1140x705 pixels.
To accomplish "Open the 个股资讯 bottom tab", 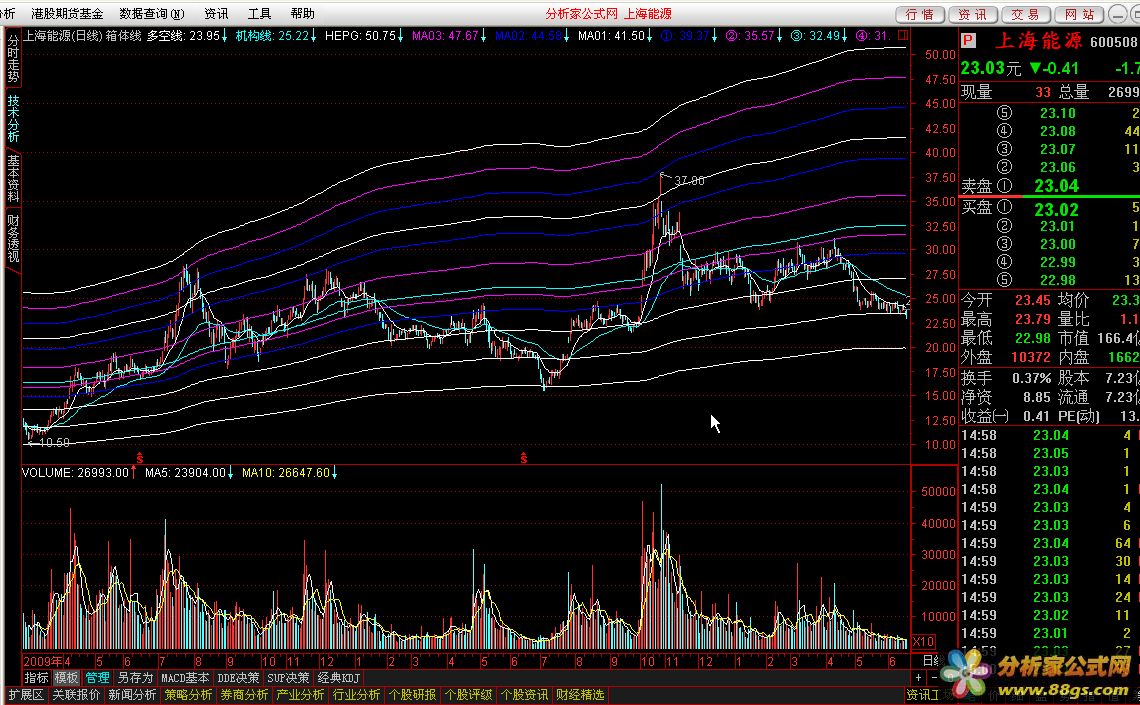I will tap(523, 695).
